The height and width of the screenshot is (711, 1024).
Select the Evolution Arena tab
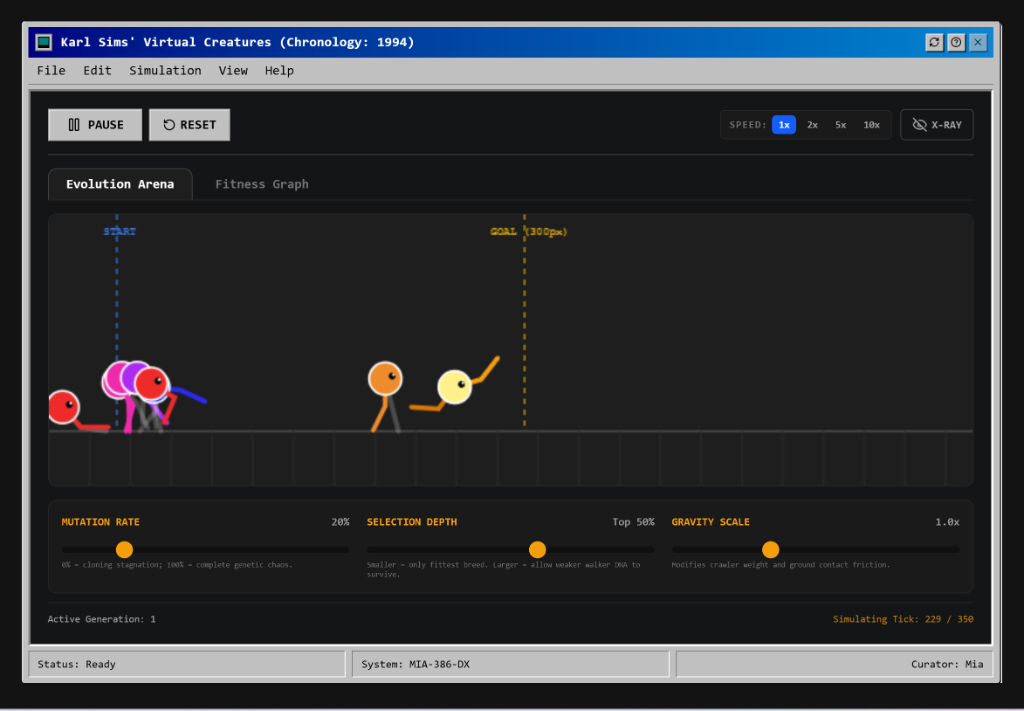[x=120, y=184]
